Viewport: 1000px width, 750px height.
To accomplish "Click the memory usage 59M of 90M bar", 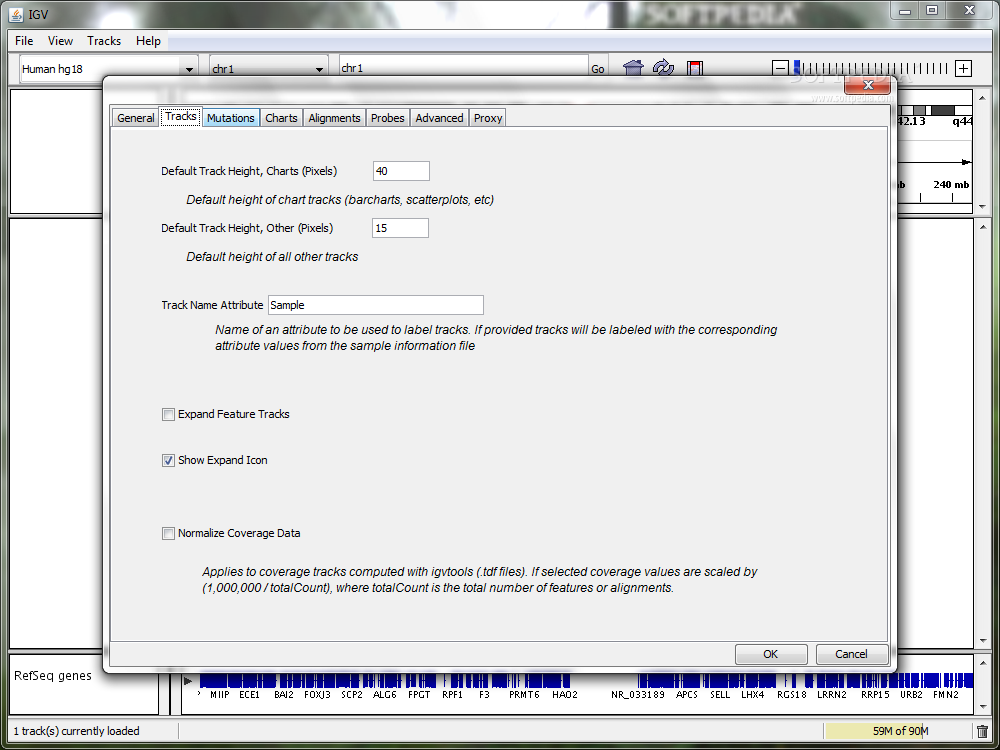I will 899,731.
